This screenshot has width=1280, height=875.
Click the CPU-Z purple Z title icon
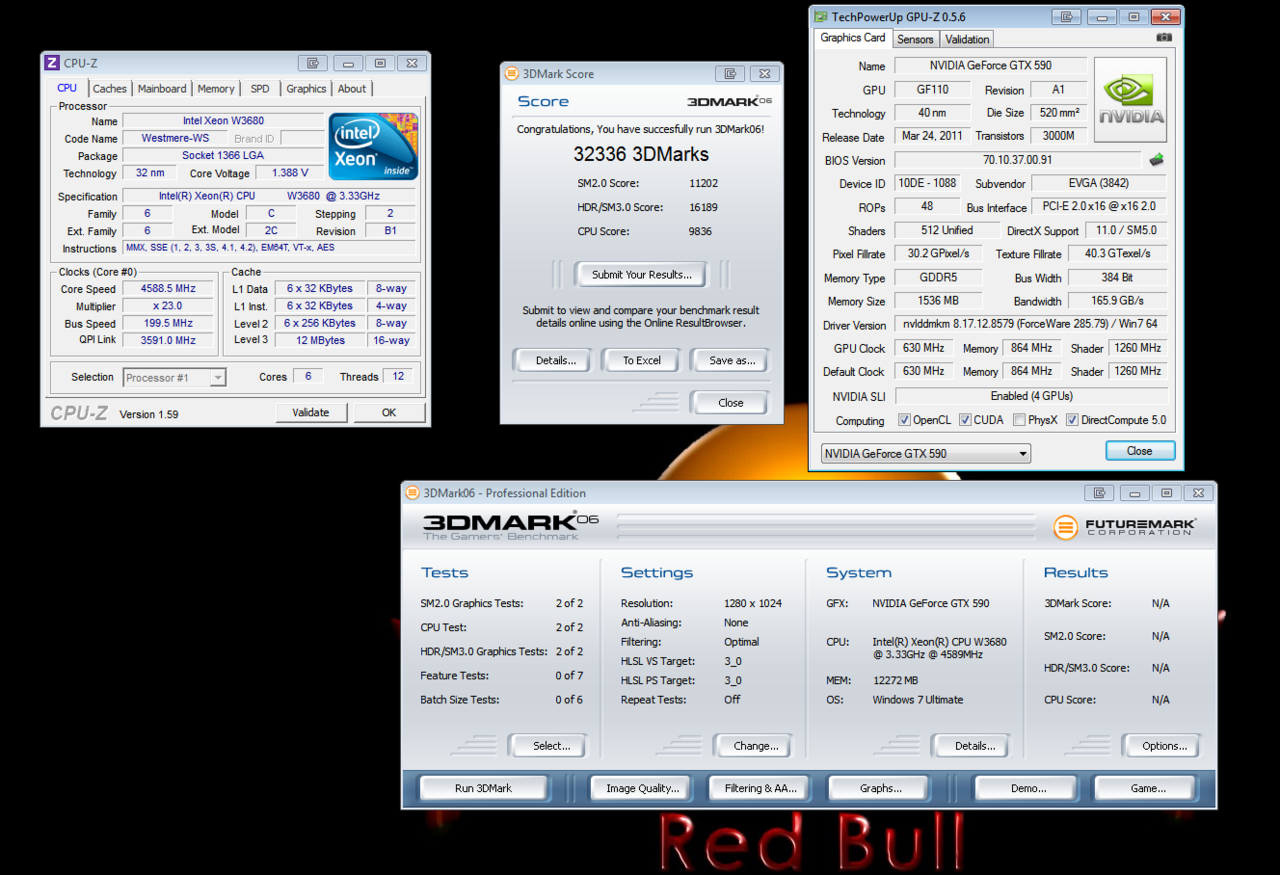pyautogui.click(x=52, y=62)
